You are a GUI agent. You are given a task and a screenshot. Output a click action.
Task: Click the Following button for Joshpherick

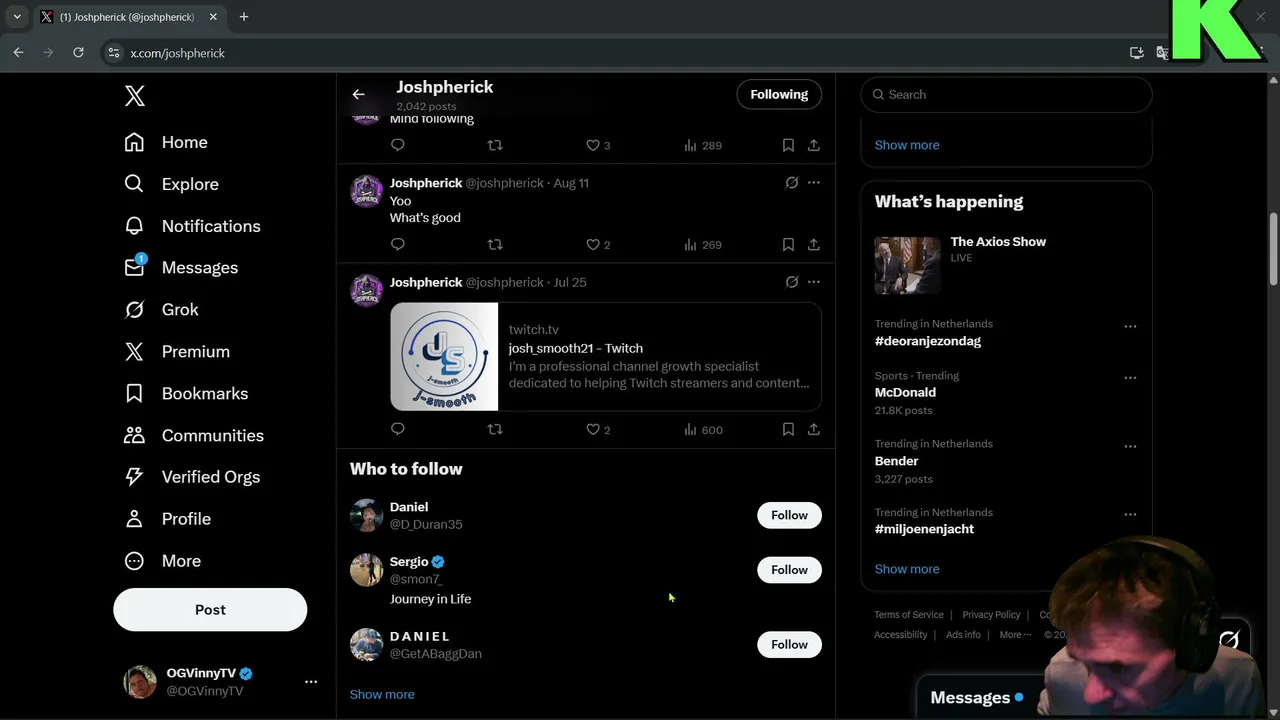click(779, 94)
